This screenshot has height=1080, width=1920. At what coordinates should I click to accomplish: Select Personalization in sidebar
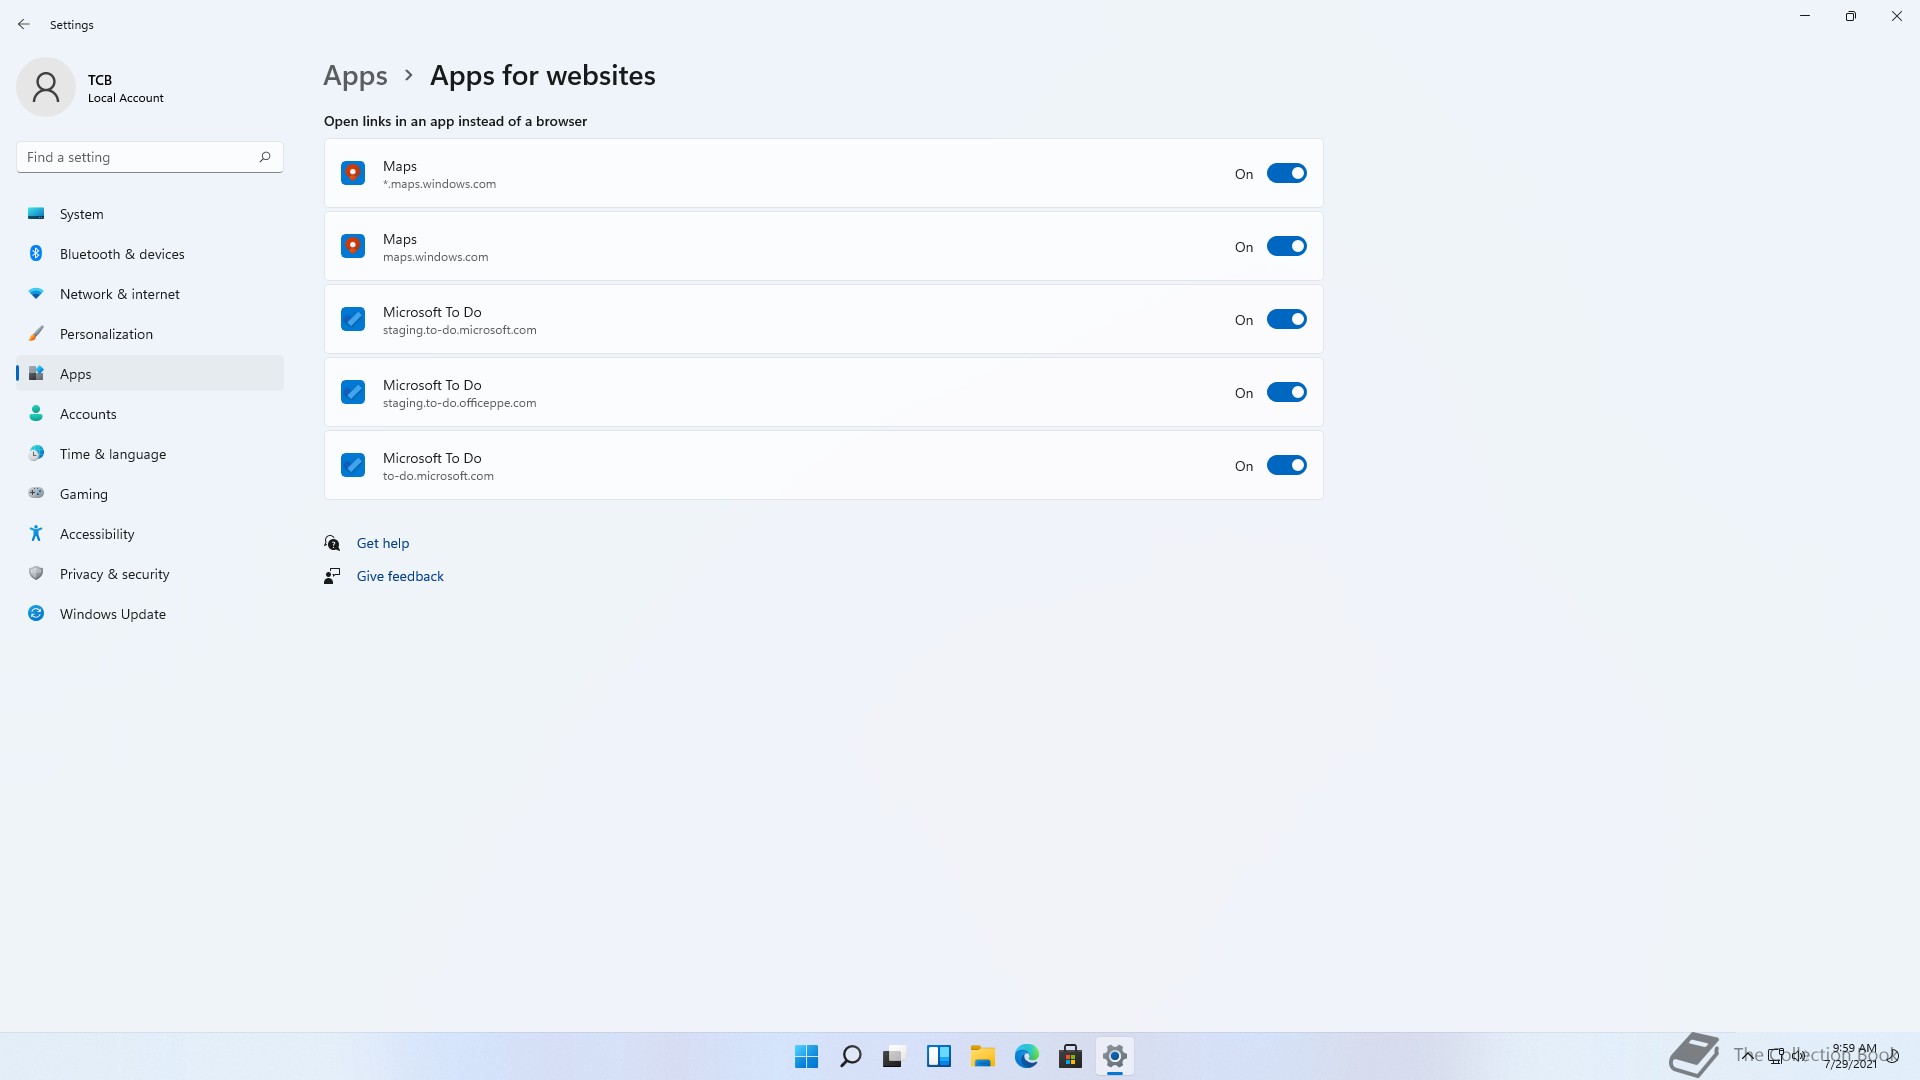point(150,334)
